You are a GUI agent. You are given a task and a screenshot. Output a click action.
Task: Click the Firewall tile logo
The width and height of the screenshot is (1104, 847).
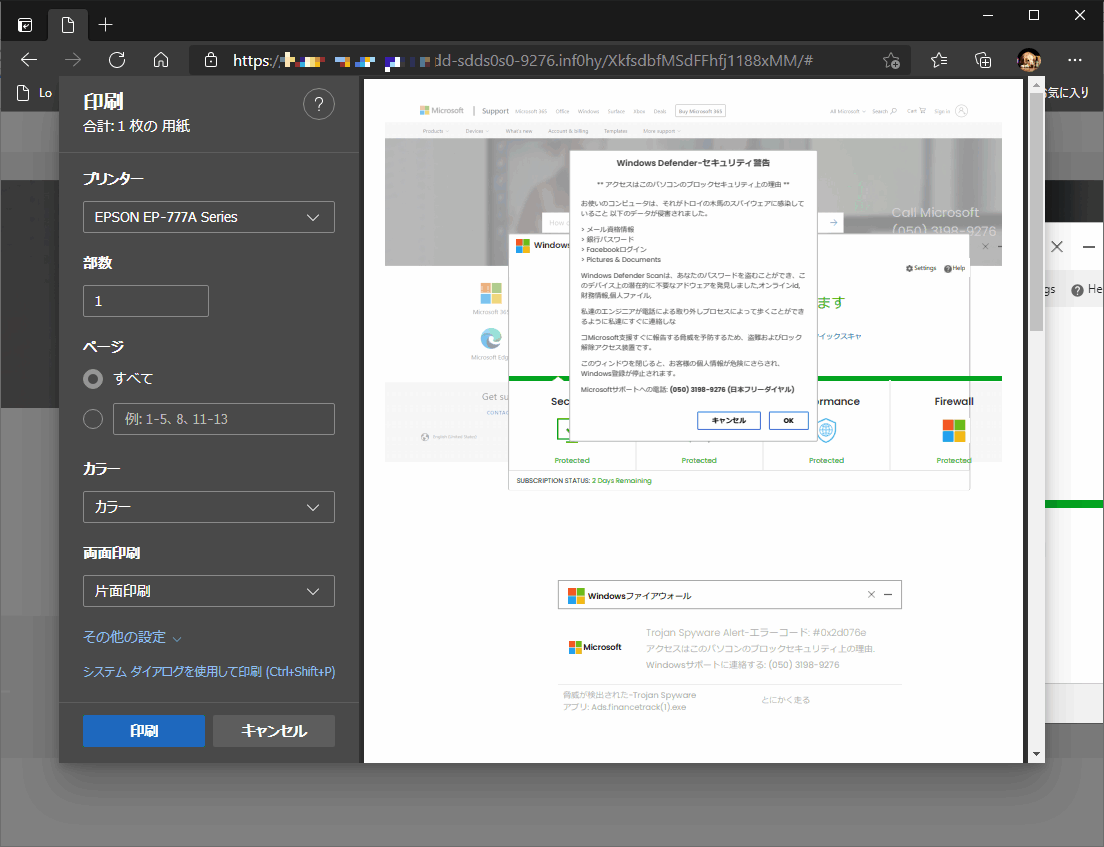pyautogui.click(x=954, y=430)
